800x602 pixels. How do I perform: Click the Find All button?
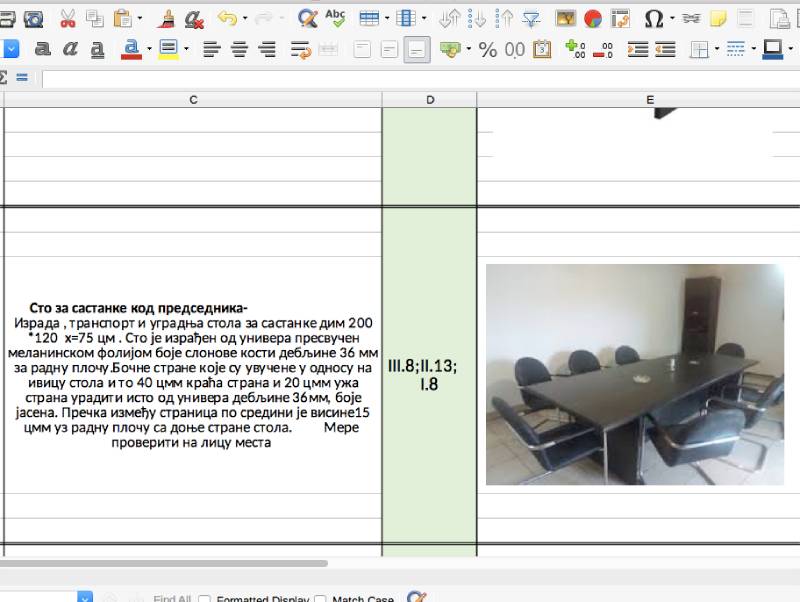170,598
